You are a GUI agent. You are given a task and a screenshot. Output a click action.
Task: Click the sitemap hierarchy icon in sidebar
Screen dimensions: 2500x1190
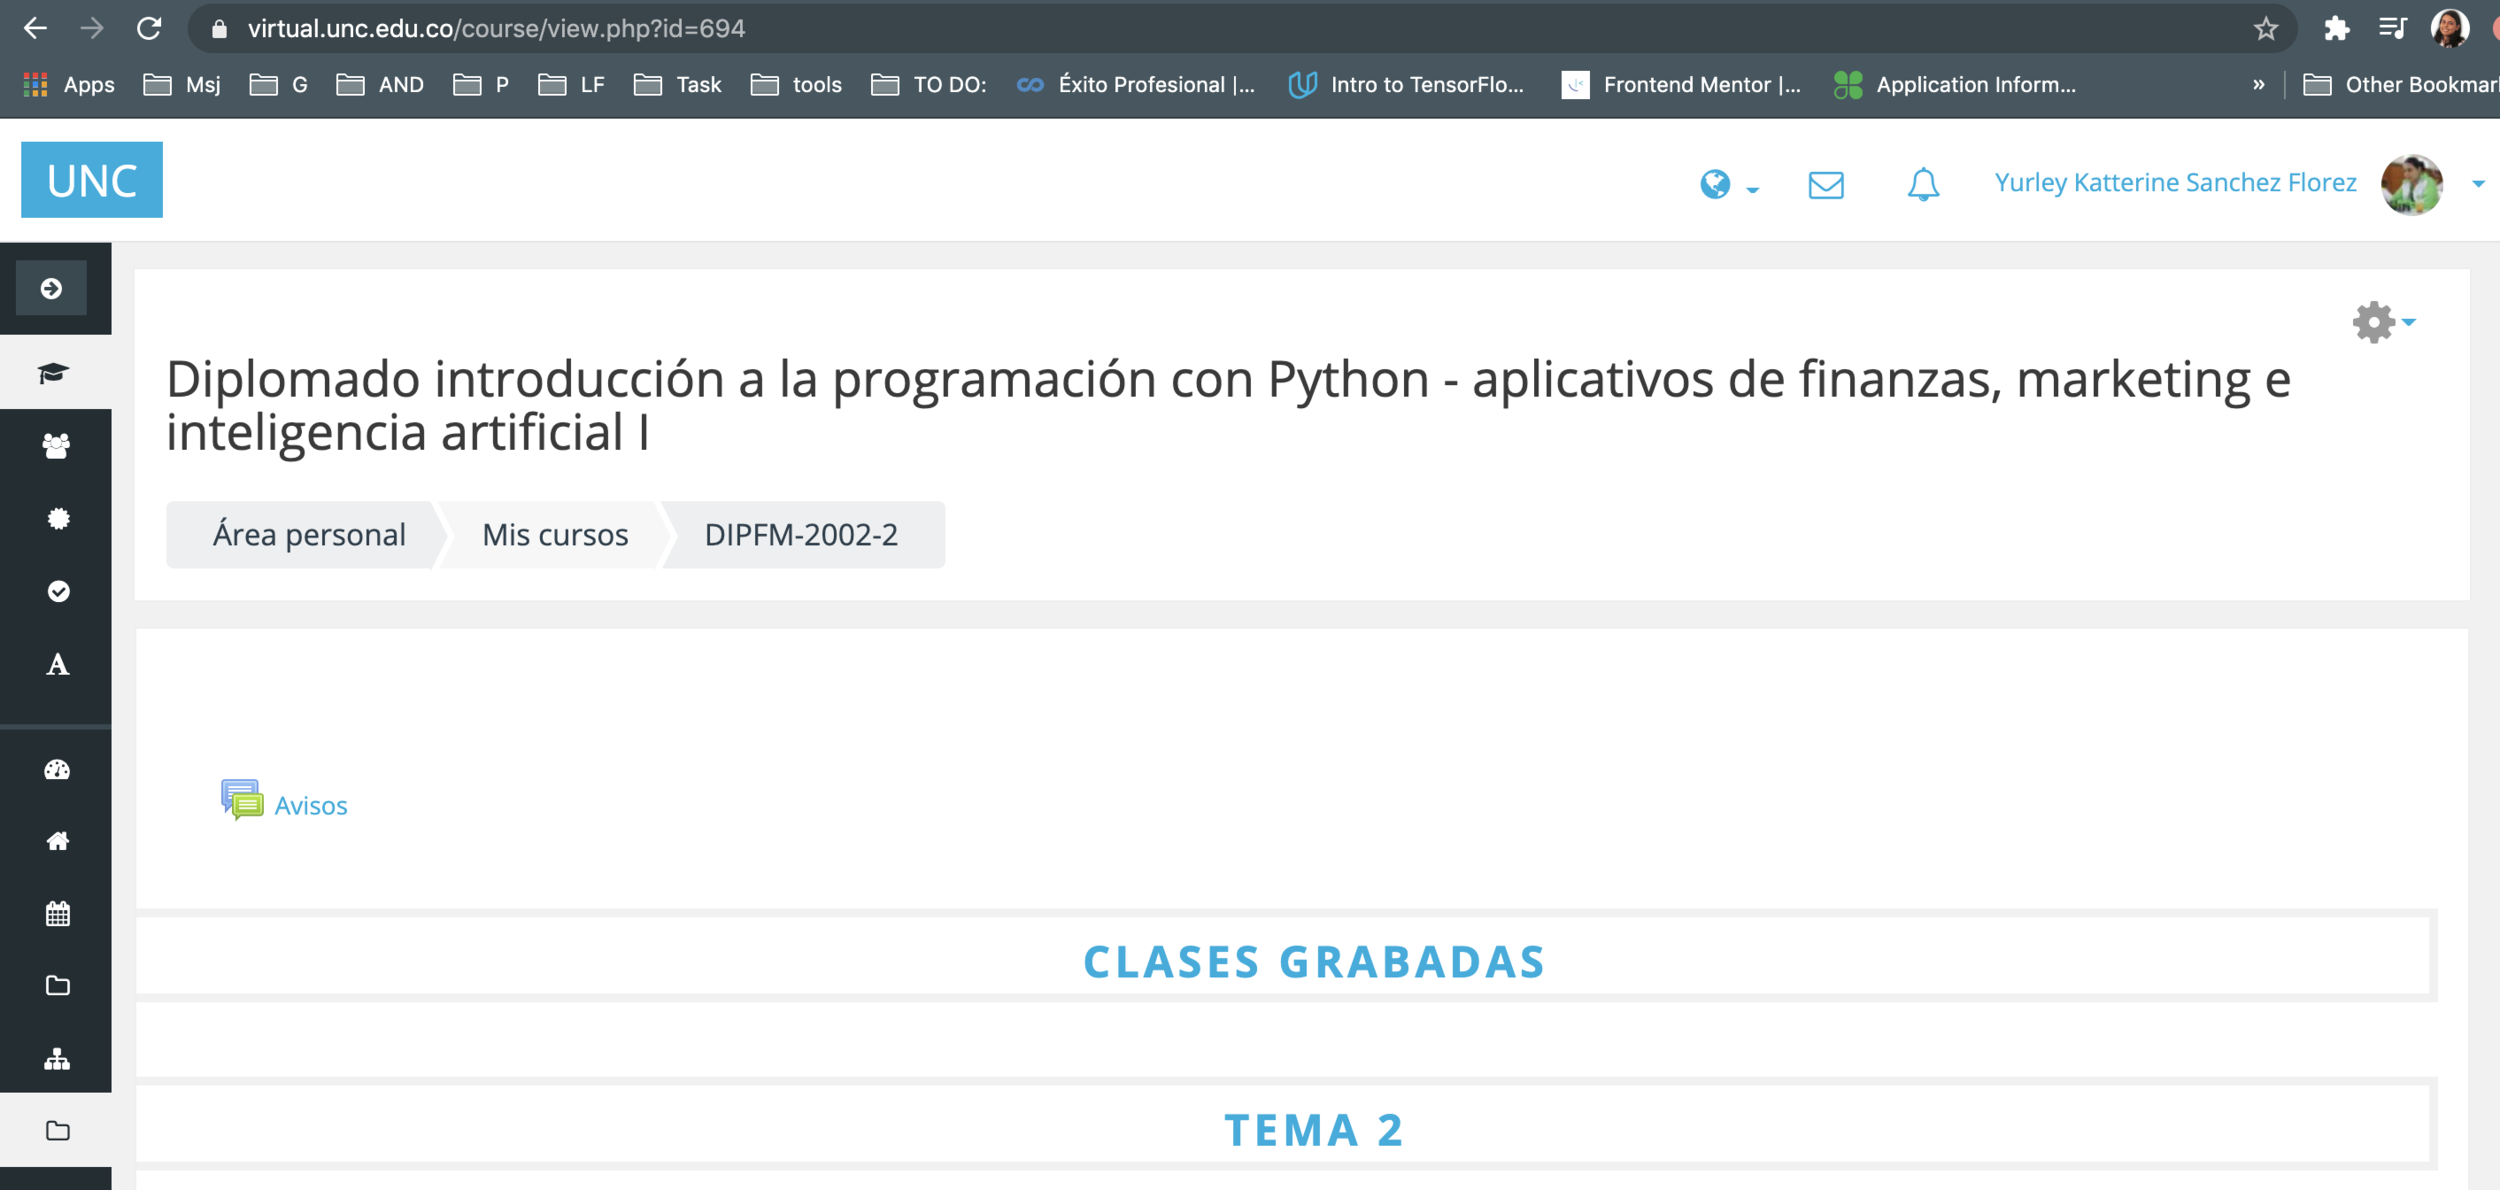[57, 1058]
